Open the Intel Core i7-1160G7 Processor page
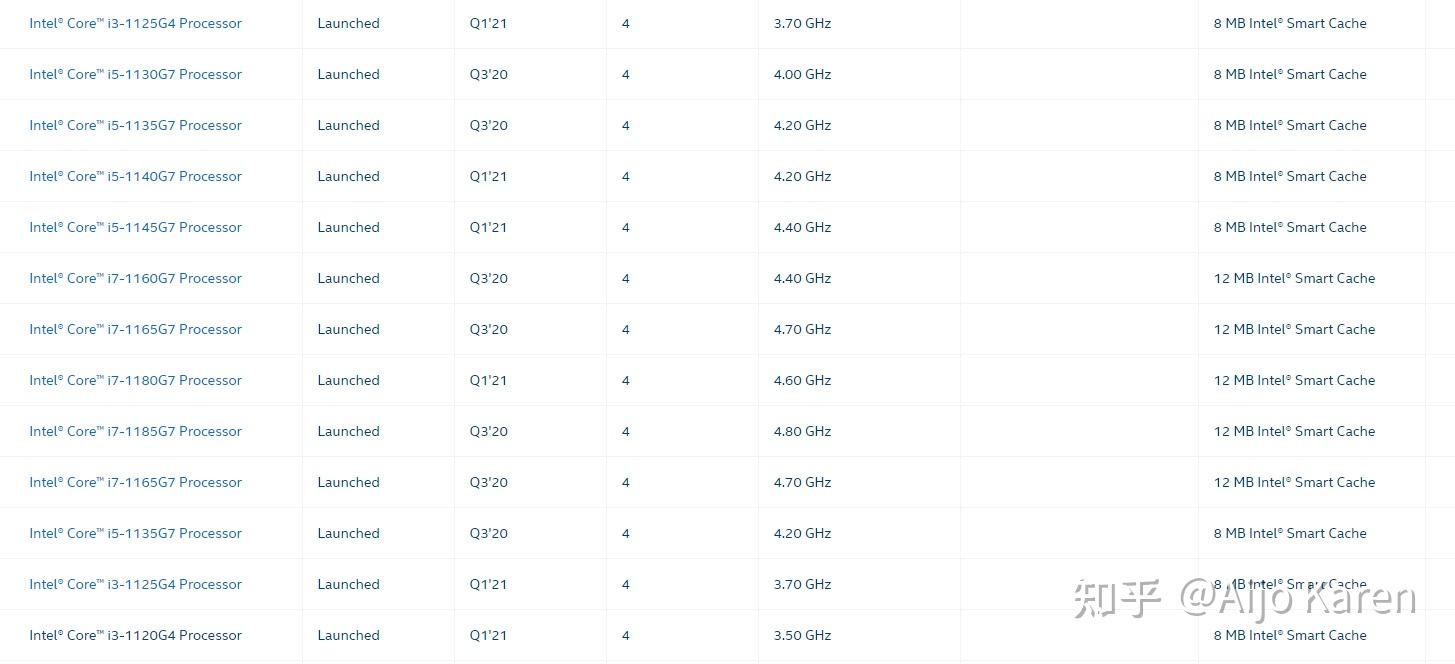This screenshot has width=1455, height=664. point(135,278)
